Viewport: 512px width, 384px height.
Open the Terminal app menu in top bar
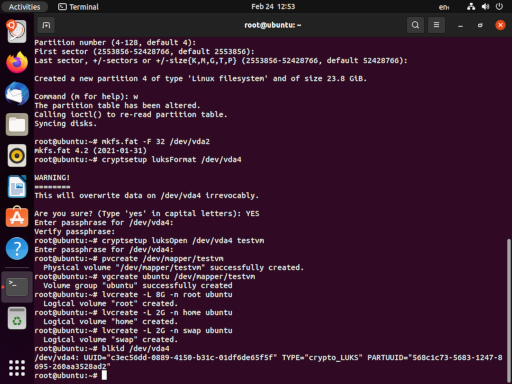[x=78, y=7]
